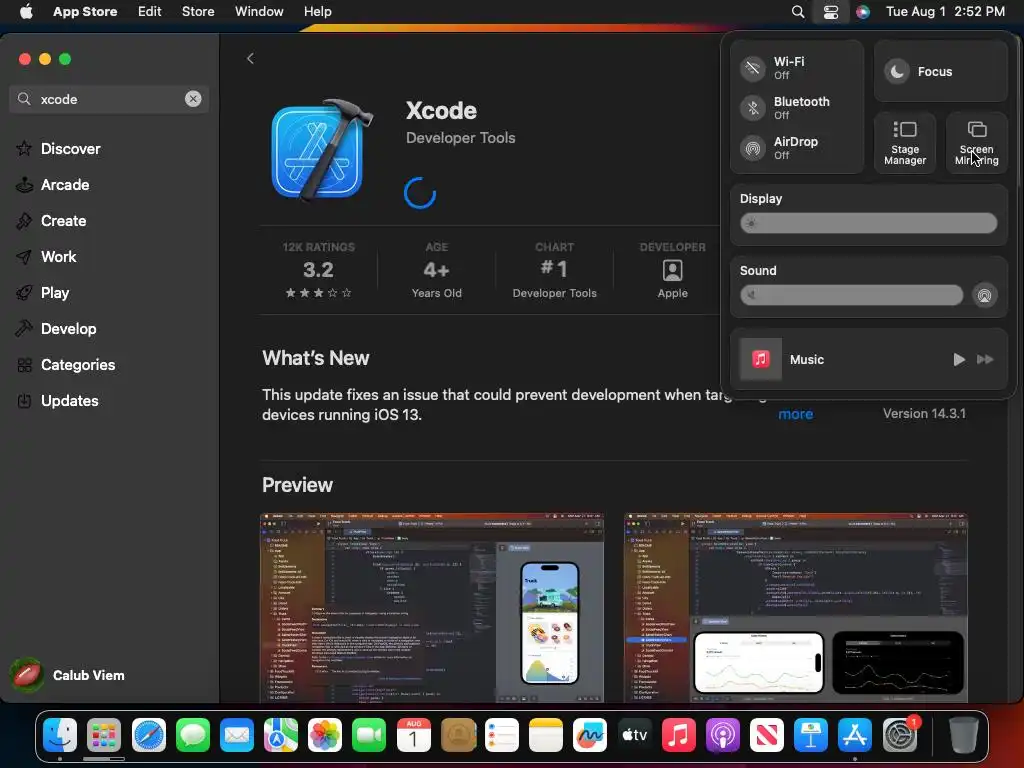Select the Play category
Screen dimensions: 1024x768
tap(43, 293)
